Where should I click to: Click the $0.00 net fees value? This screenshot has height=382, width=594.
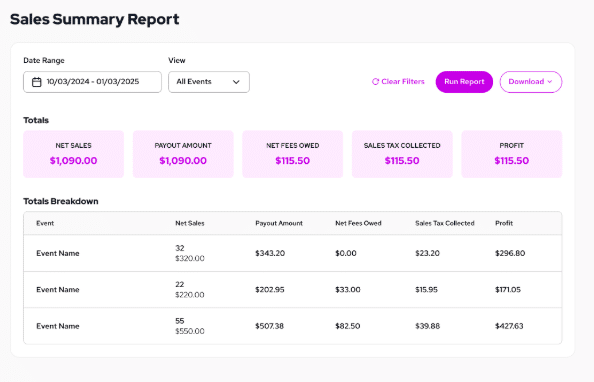point(345,253)
